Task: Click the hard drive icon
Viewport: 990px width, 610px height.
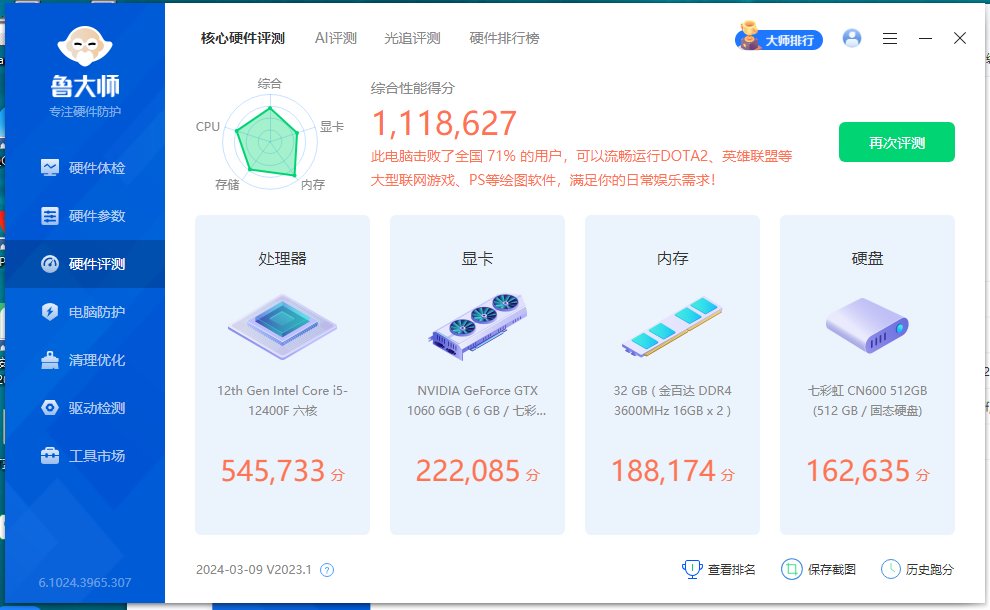Action: pyautogui.click(x=868, y=326)
